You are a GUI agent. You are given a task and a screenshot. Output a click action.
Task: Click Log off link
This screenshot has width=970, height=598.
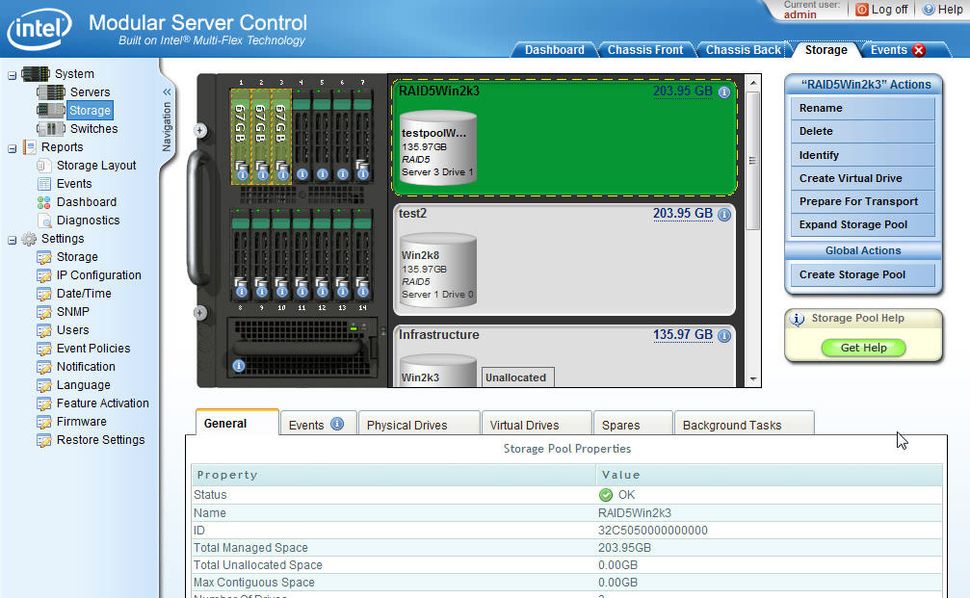click(882, 9)
